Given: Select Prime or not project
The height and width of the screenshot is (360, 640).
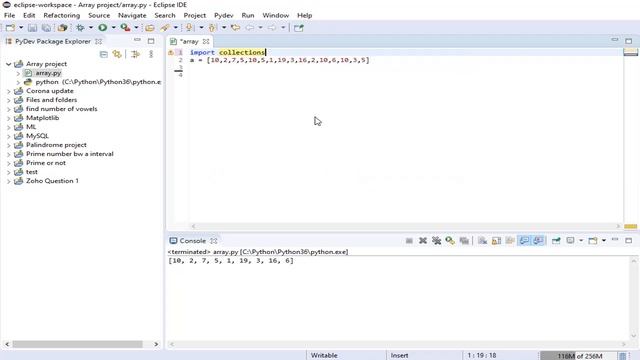Looking at the screenshot, I should 46,163.
